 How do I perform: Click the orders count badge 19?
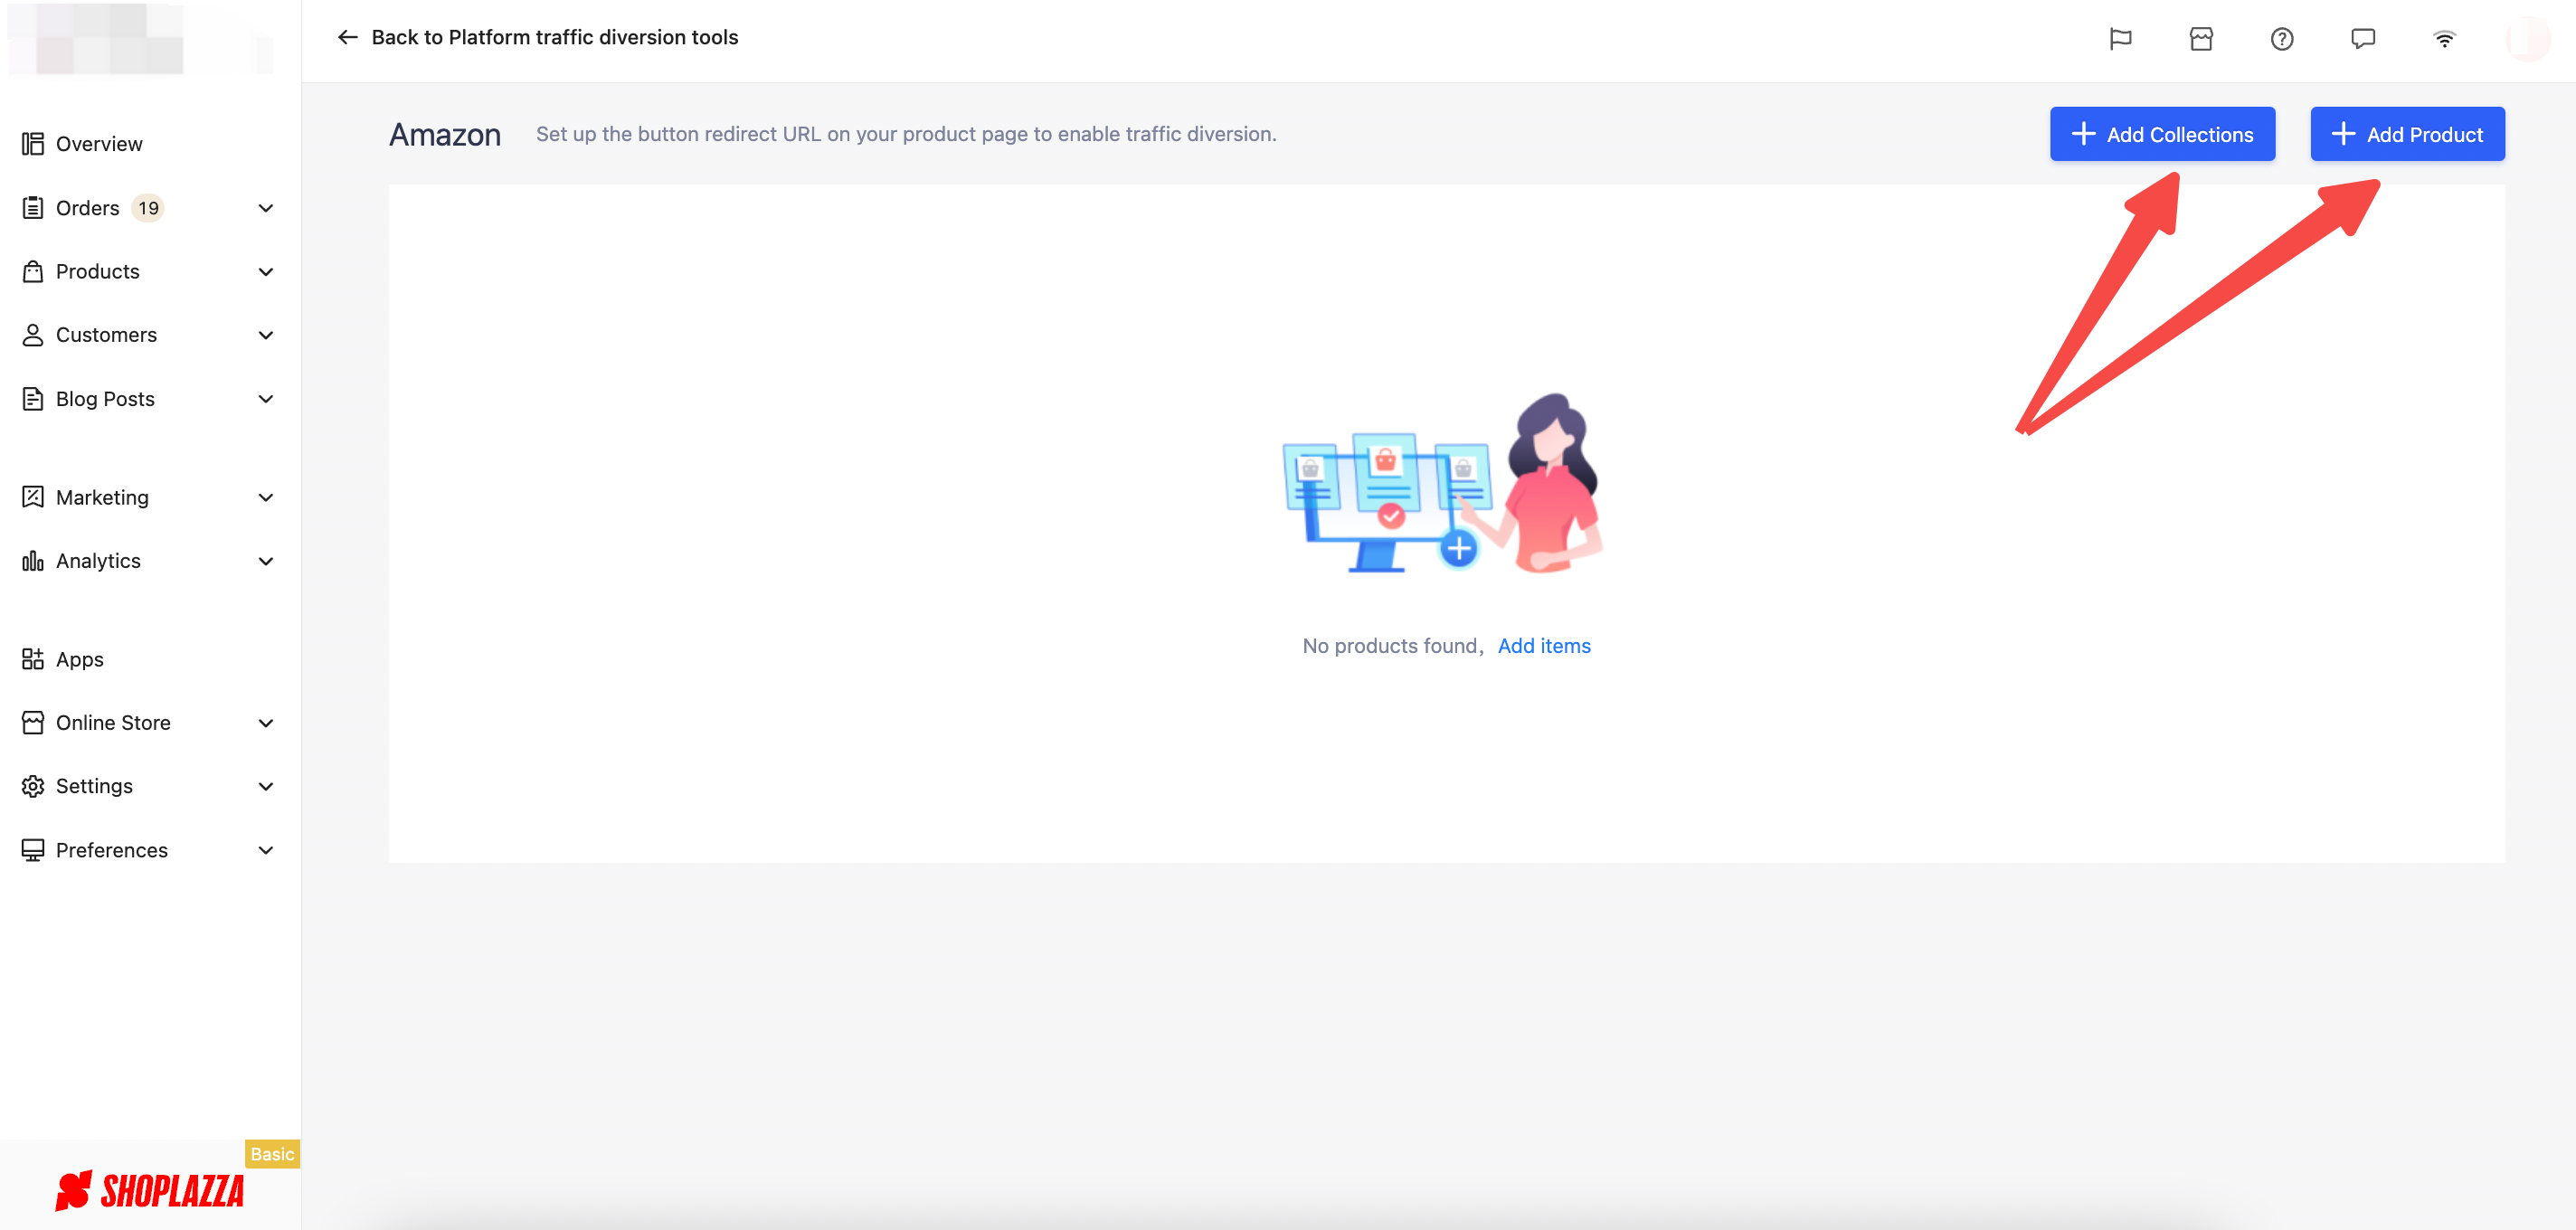(x=148, y=208)
